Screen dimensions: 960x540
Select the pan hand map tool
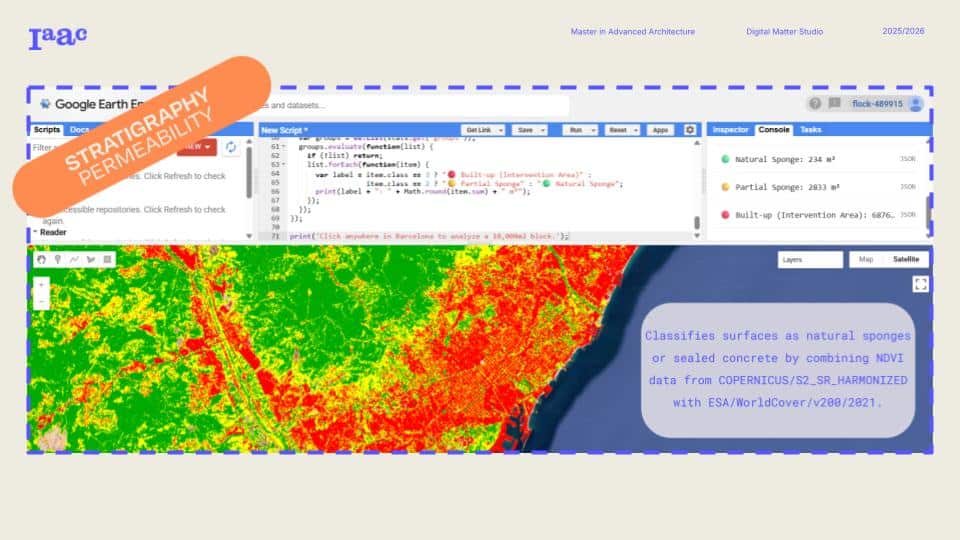tap(41, 259)
